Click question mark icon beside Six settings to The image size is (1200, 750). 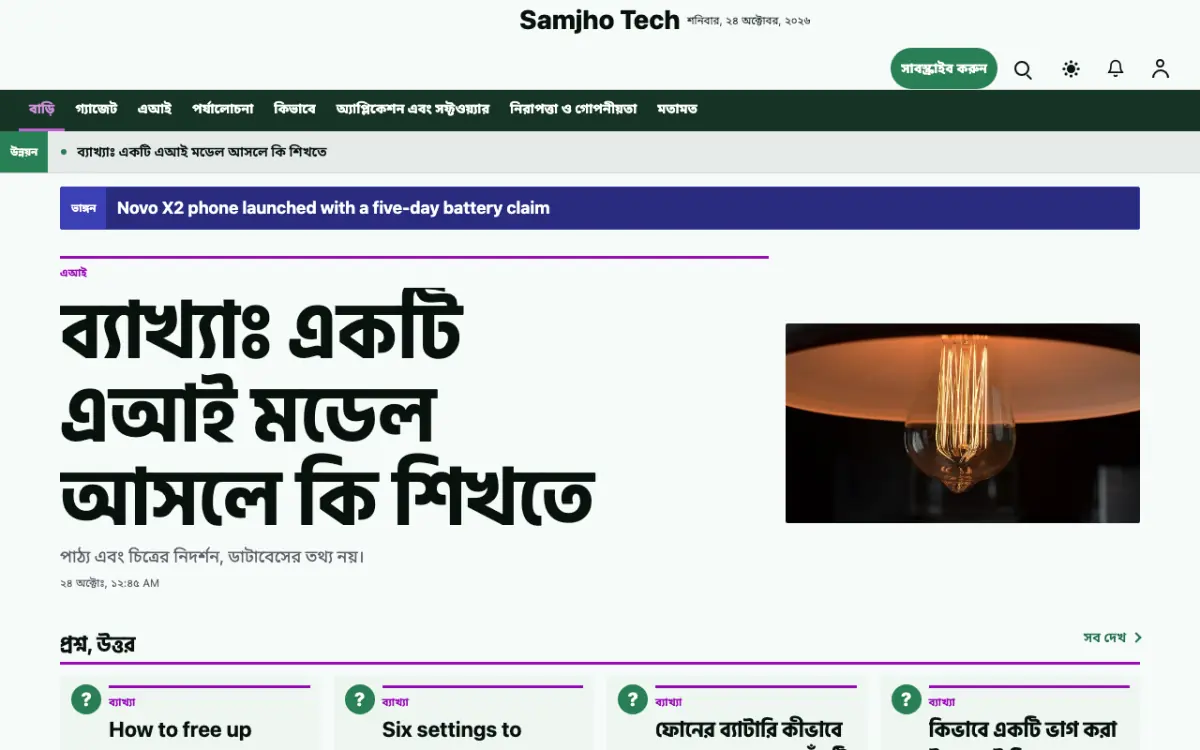[x=359, y=699]
